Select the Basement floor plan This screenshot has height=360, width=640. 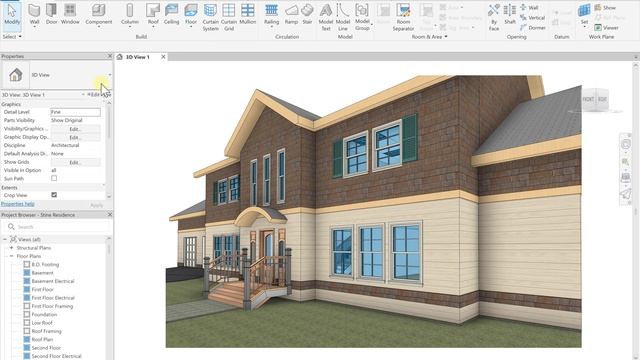pos(42,273)
